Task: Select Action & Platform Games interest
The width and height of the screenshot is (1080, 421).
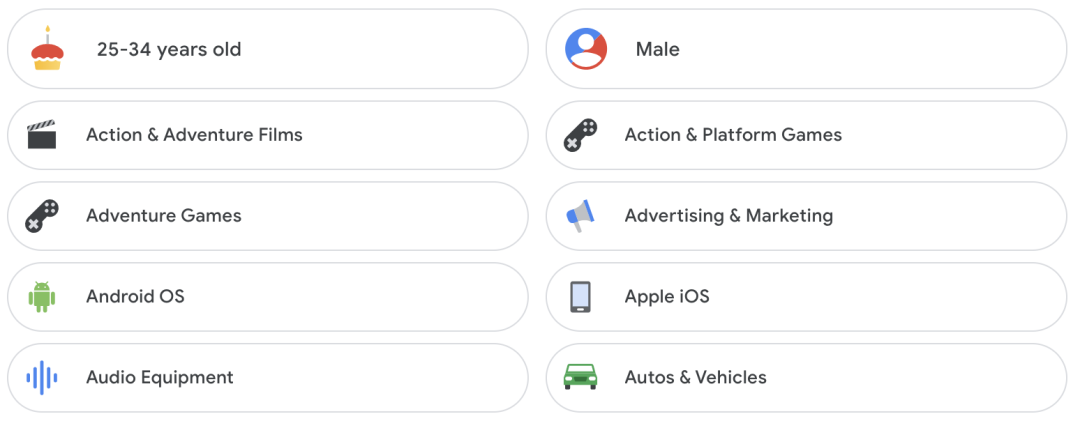Action: [x=806, y=135]
